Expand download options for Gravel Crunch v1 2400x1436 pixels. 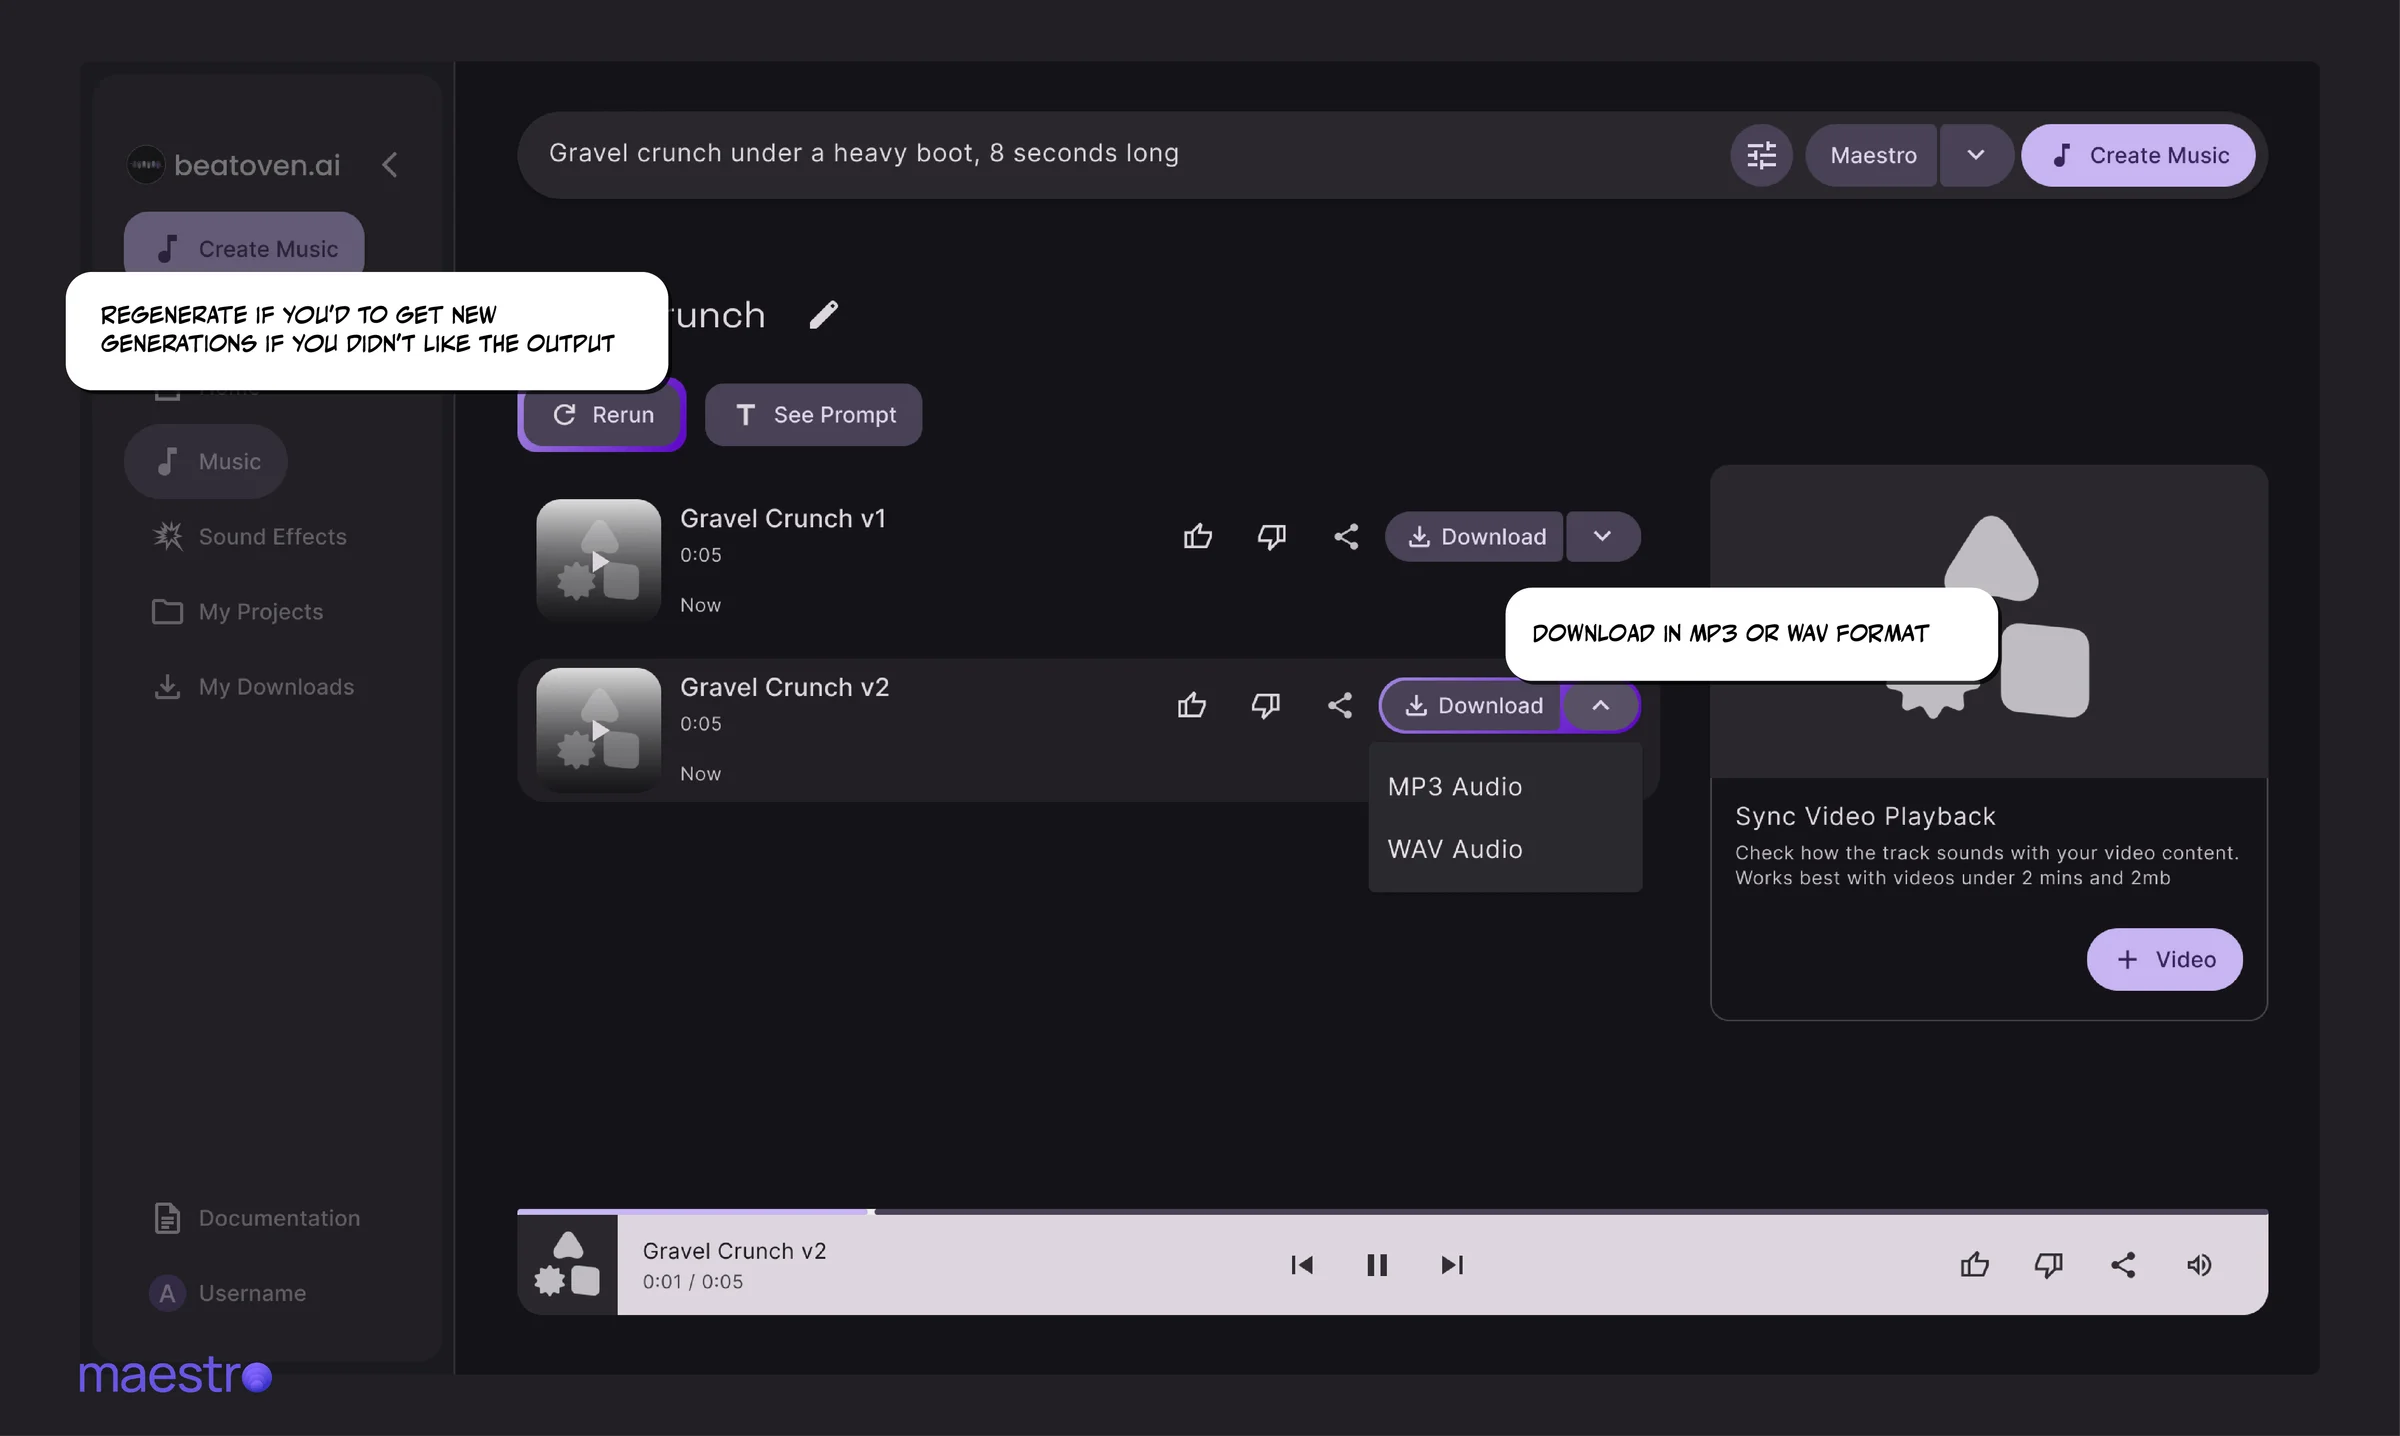[1603, 537]
